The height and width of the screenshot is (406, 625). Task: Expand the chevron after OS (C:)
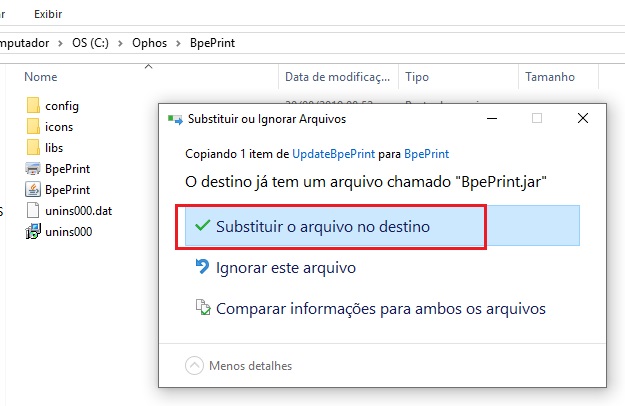tap(120, 43)
